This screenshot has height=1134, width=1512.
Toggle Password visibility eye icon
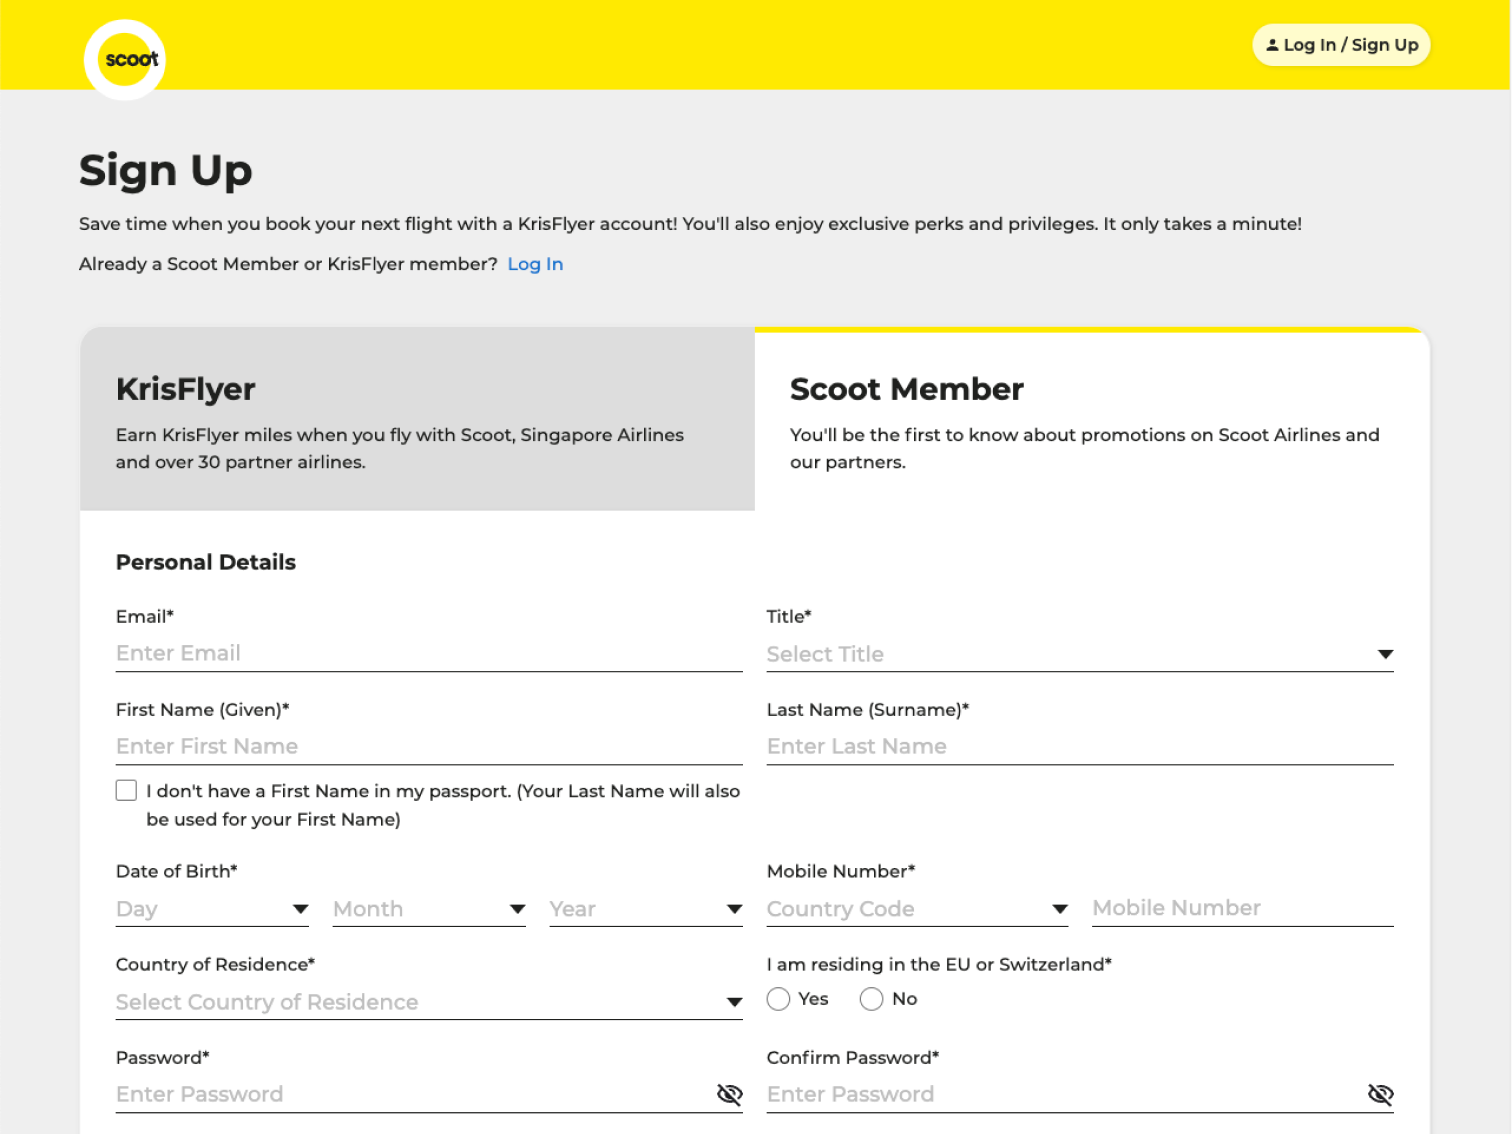[730, 1094]
